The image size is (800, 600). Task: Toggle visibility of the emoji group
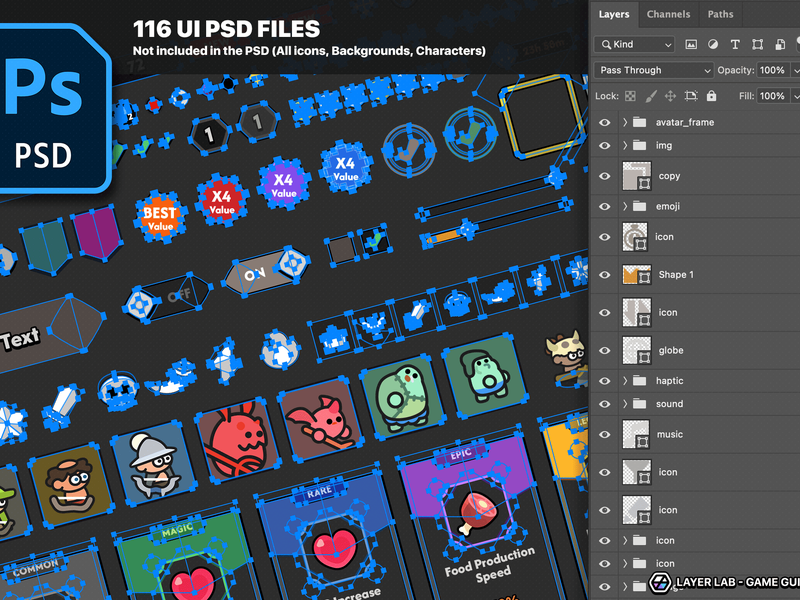click(605, 207)
